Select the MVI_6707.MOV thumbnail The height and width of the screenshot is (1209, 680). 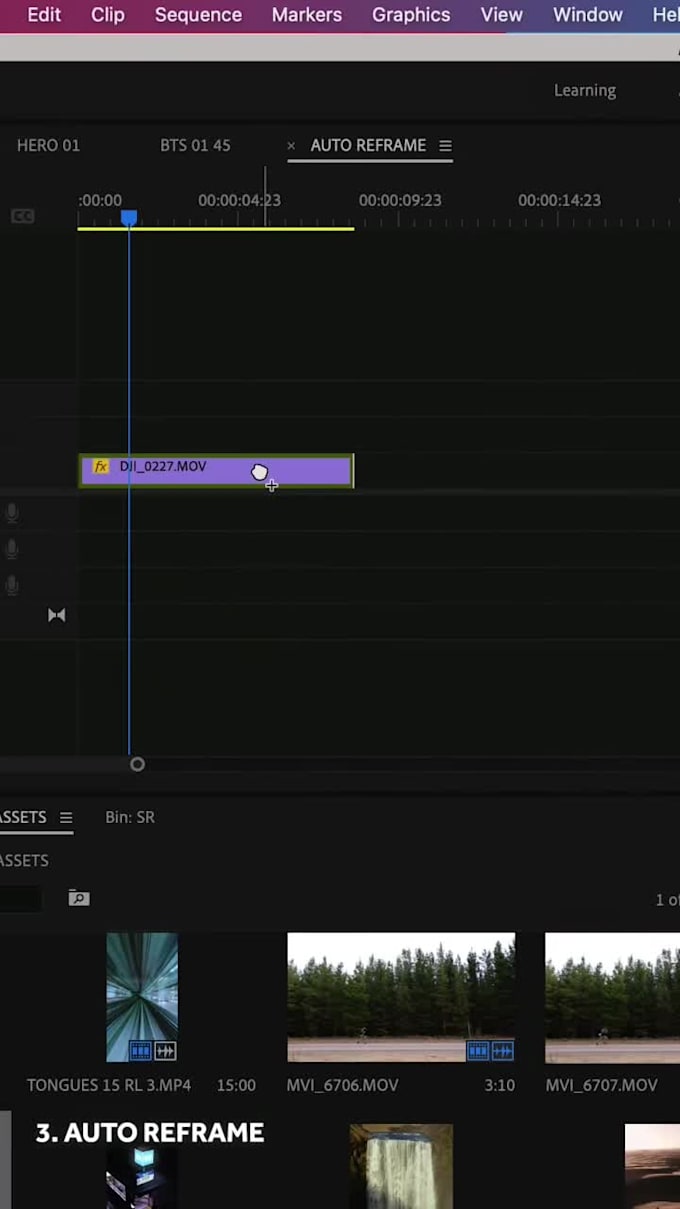click(x=612, y=997)
